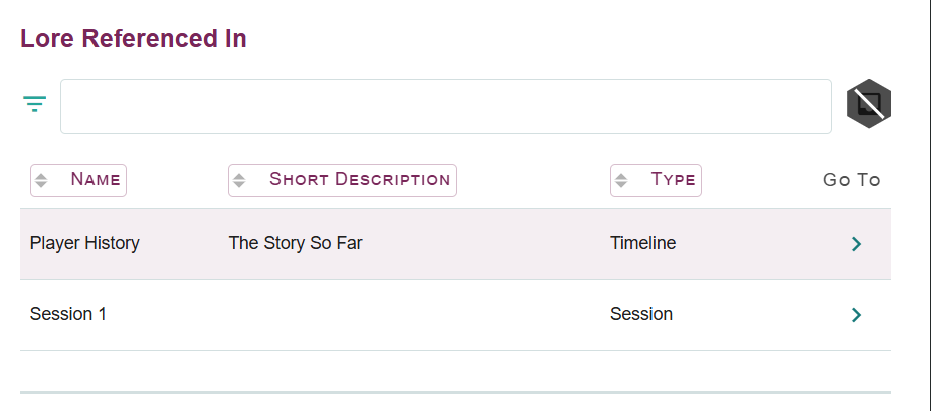
Task: Select the Session 1 name cell
Action: pyautogui.click(x=68, y=314)
